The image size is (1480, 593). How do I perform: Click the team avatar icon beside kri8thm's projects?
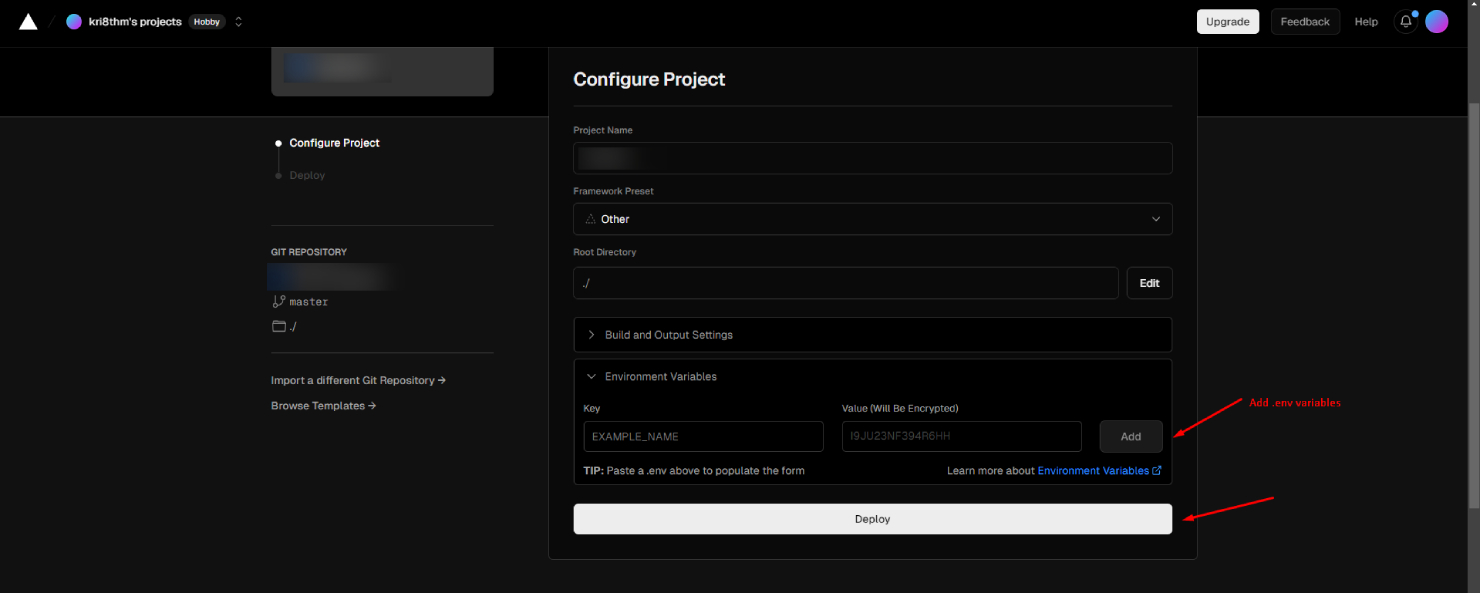(74, 22)
